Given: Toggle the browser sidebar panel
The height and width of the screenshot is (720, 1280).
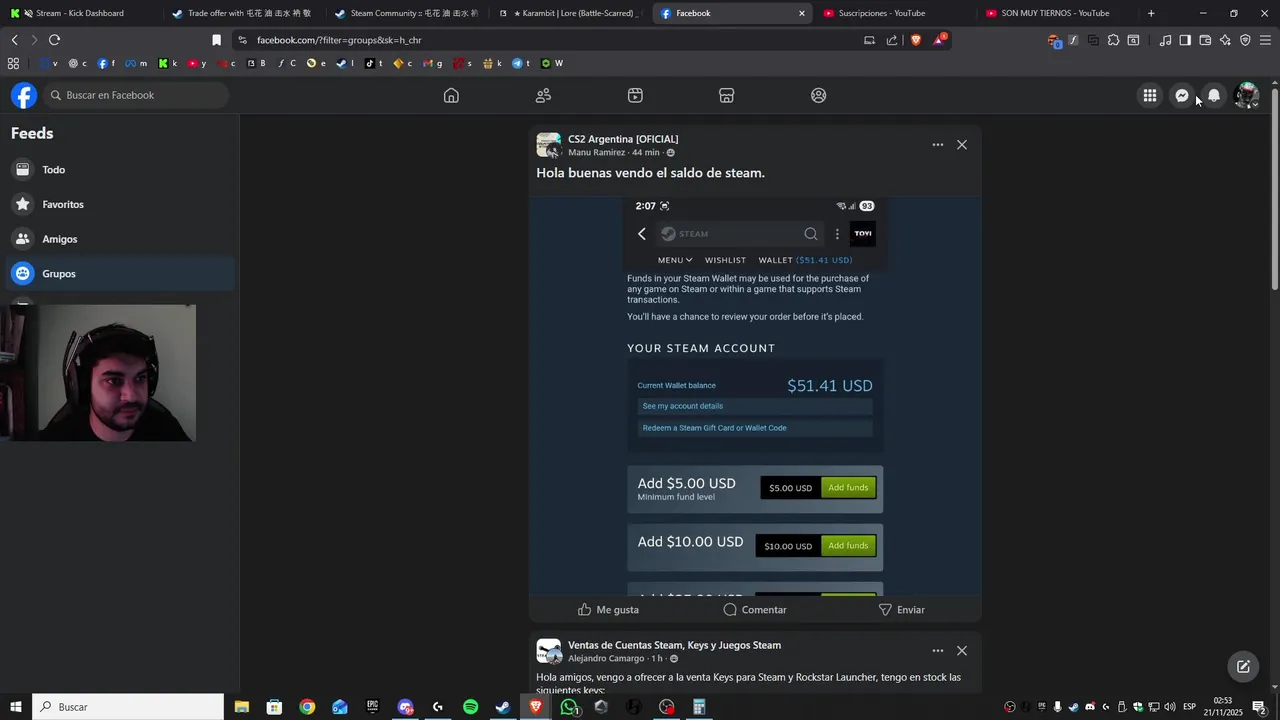Looking at the screenshot, I should (x=1185, y=40).
